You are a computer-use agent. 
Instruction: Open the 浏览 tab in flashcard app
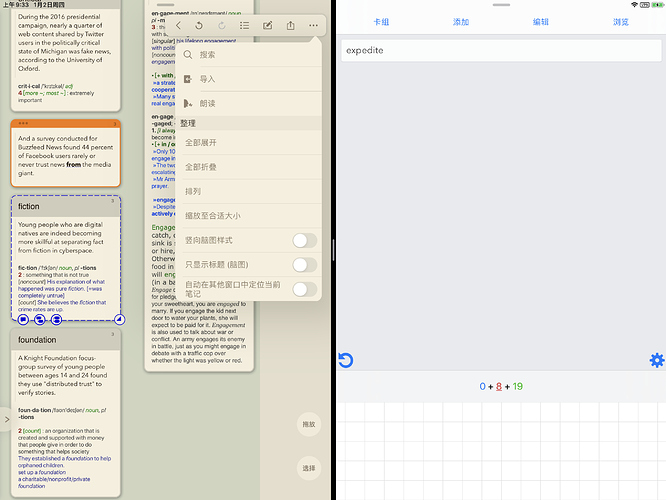(x=621, y=22)
